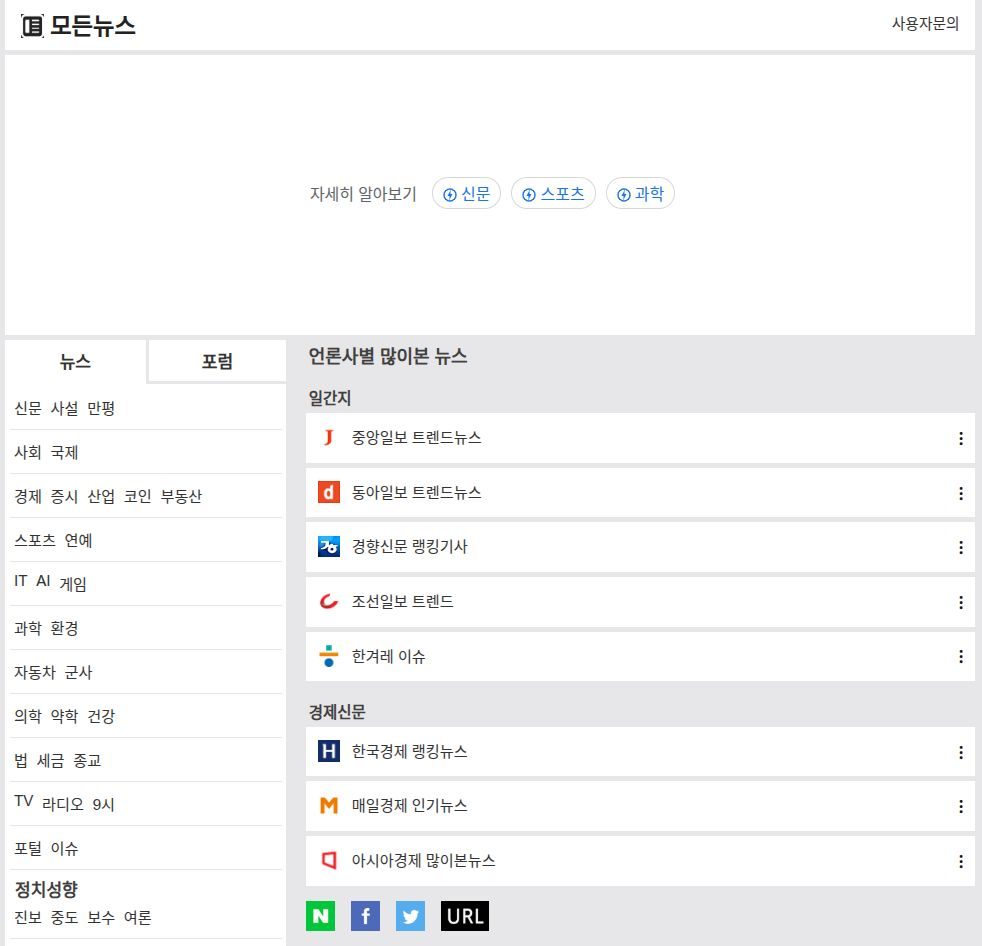
Task: Select the 뉴스 tab
Action: tap(76, 363)
